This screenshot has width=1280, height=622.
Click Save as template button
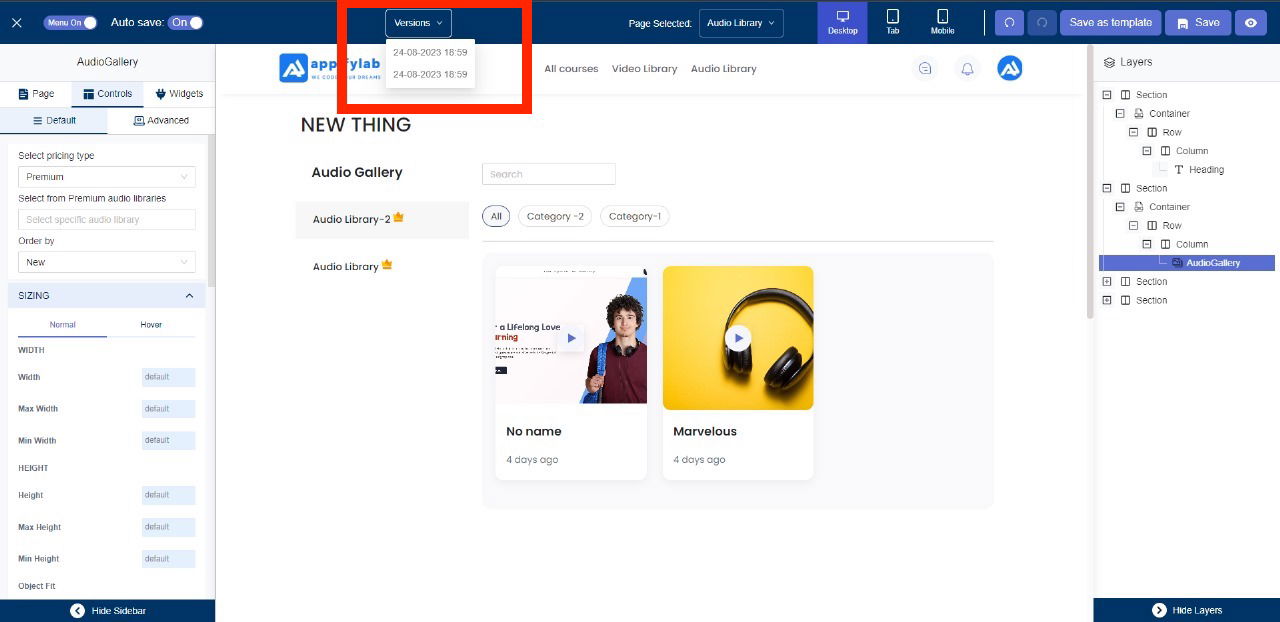(1110, 23)
